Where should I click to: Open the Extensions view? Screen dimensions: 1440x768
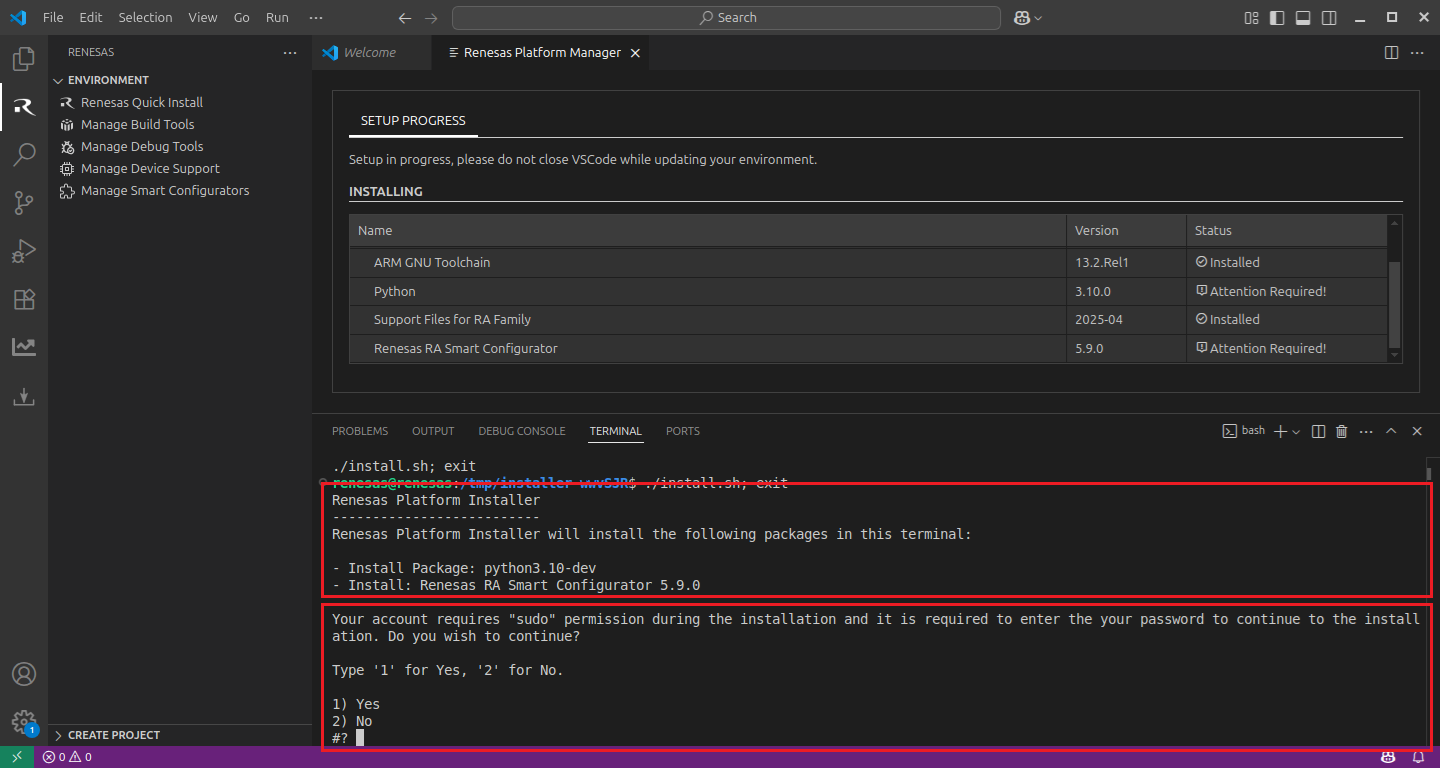click(24, 299)
